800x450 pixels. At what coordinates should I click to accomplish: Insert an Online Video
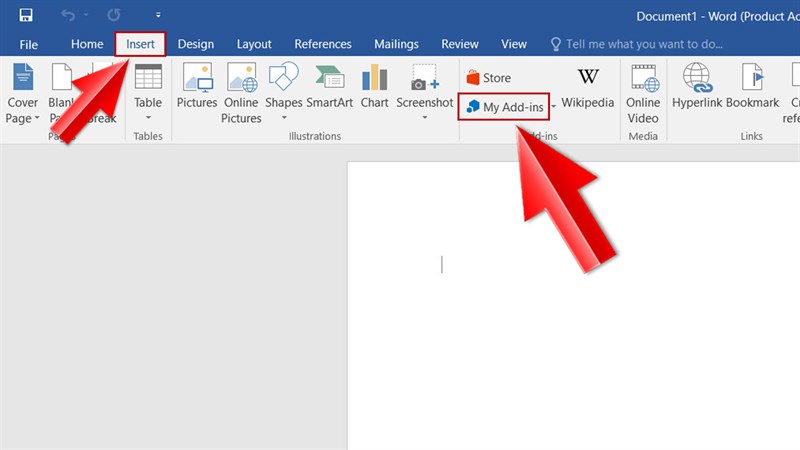tap(643, 94)
